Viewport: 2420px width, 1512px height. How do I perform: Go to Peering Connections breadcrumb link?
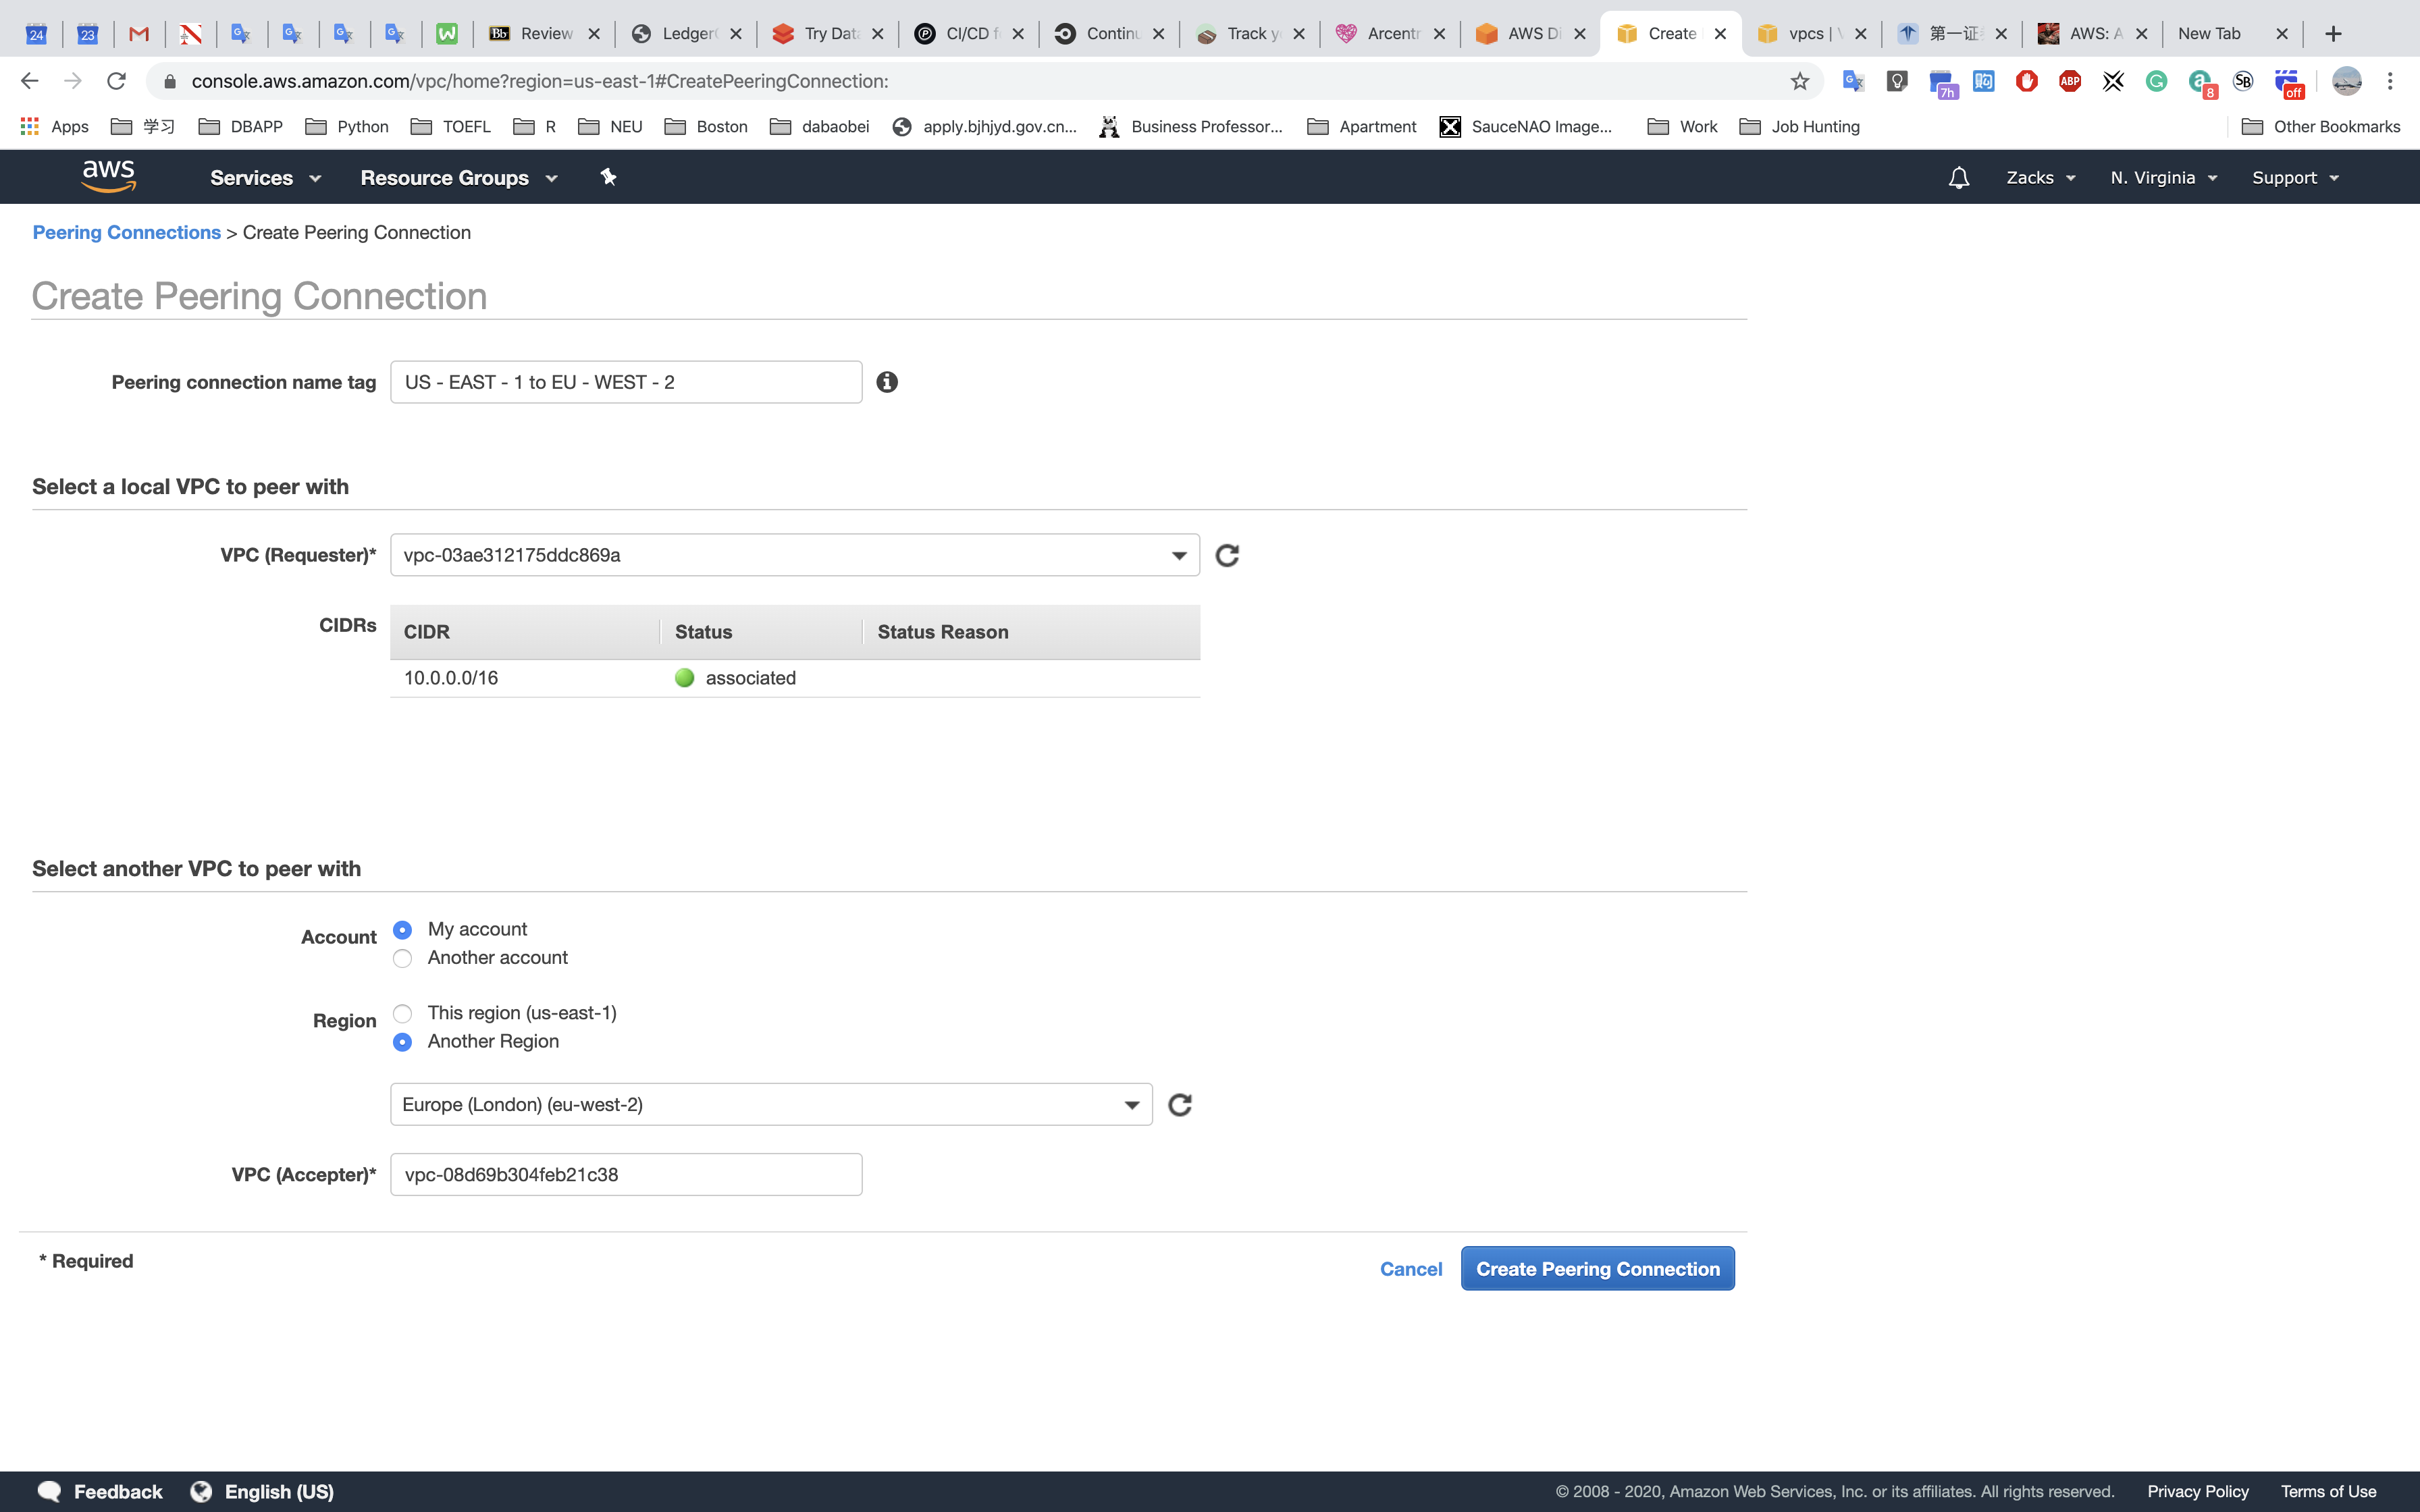pos(126,232)
